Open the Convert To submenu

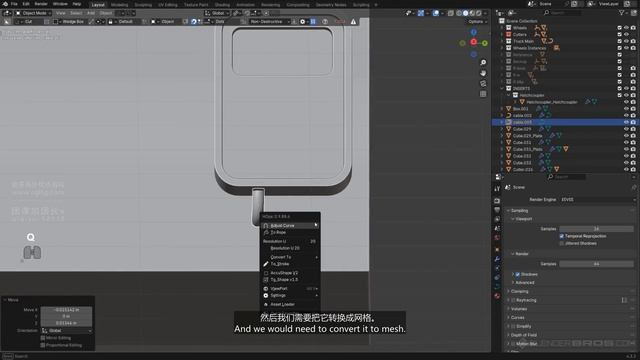click(290, 257)
